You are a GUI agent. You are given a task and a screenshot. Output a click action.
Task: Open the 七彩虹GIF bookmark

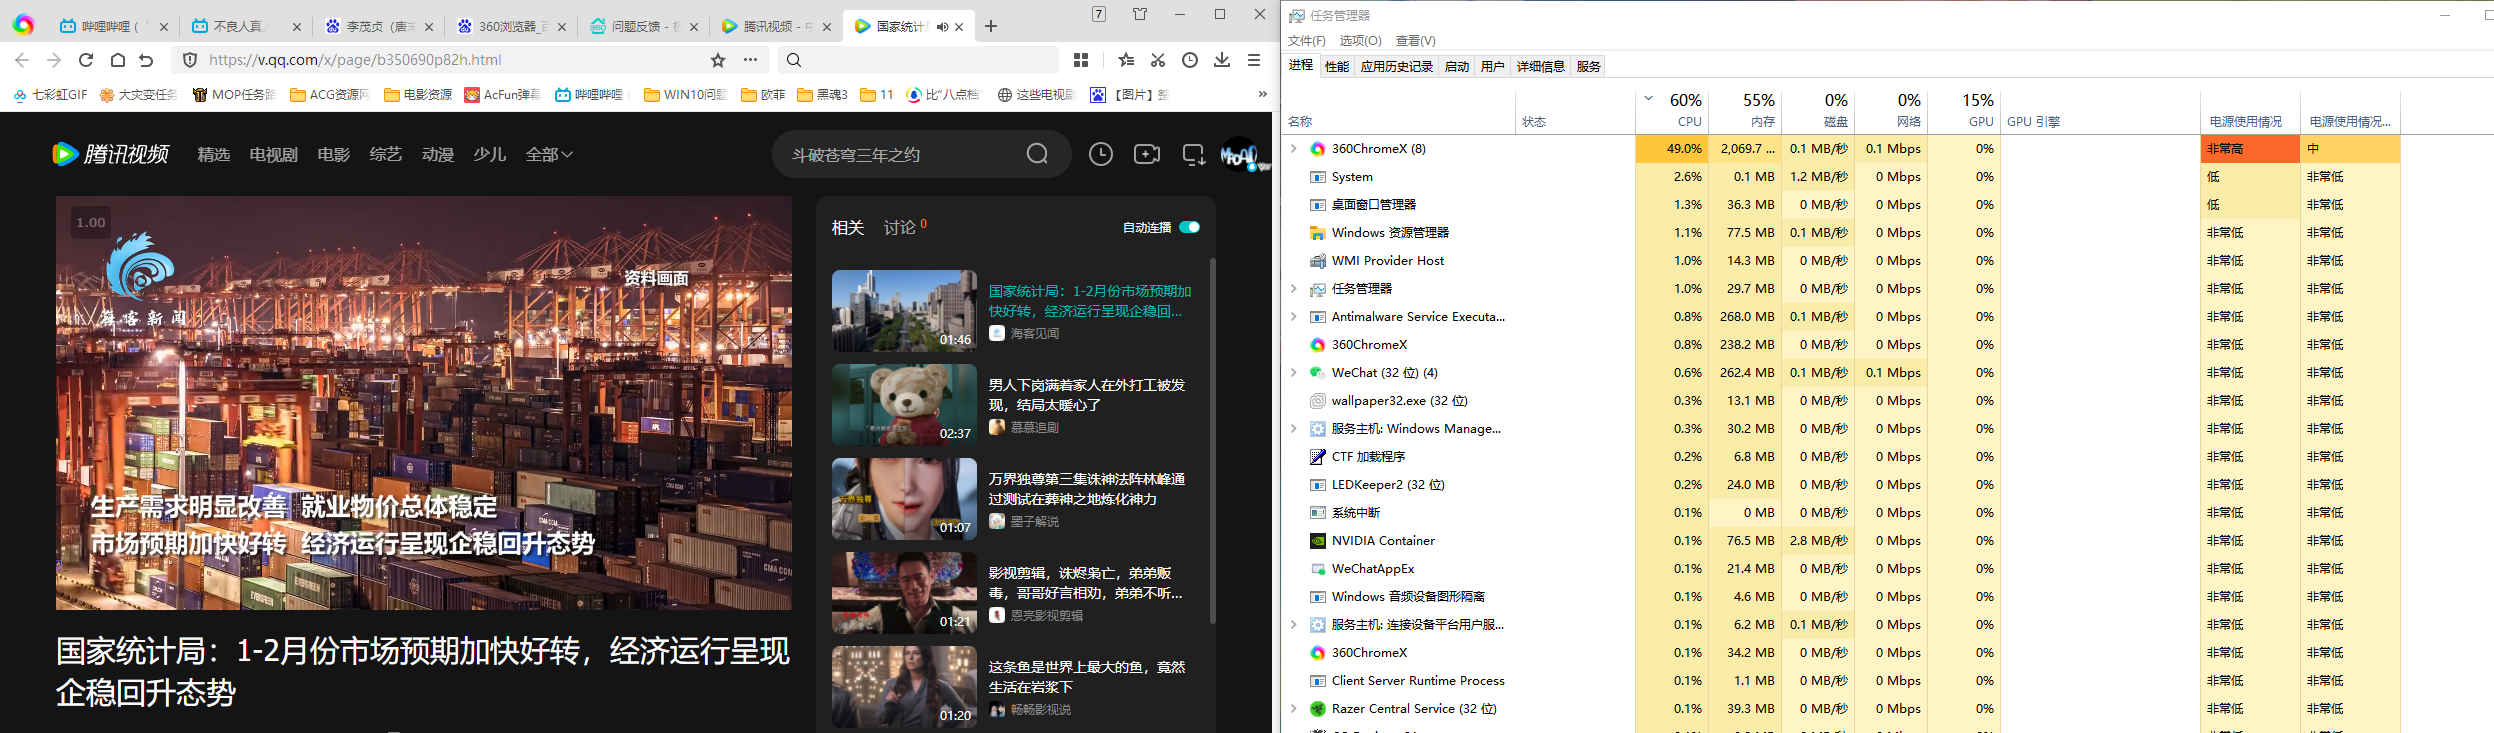tap(50, 94)
